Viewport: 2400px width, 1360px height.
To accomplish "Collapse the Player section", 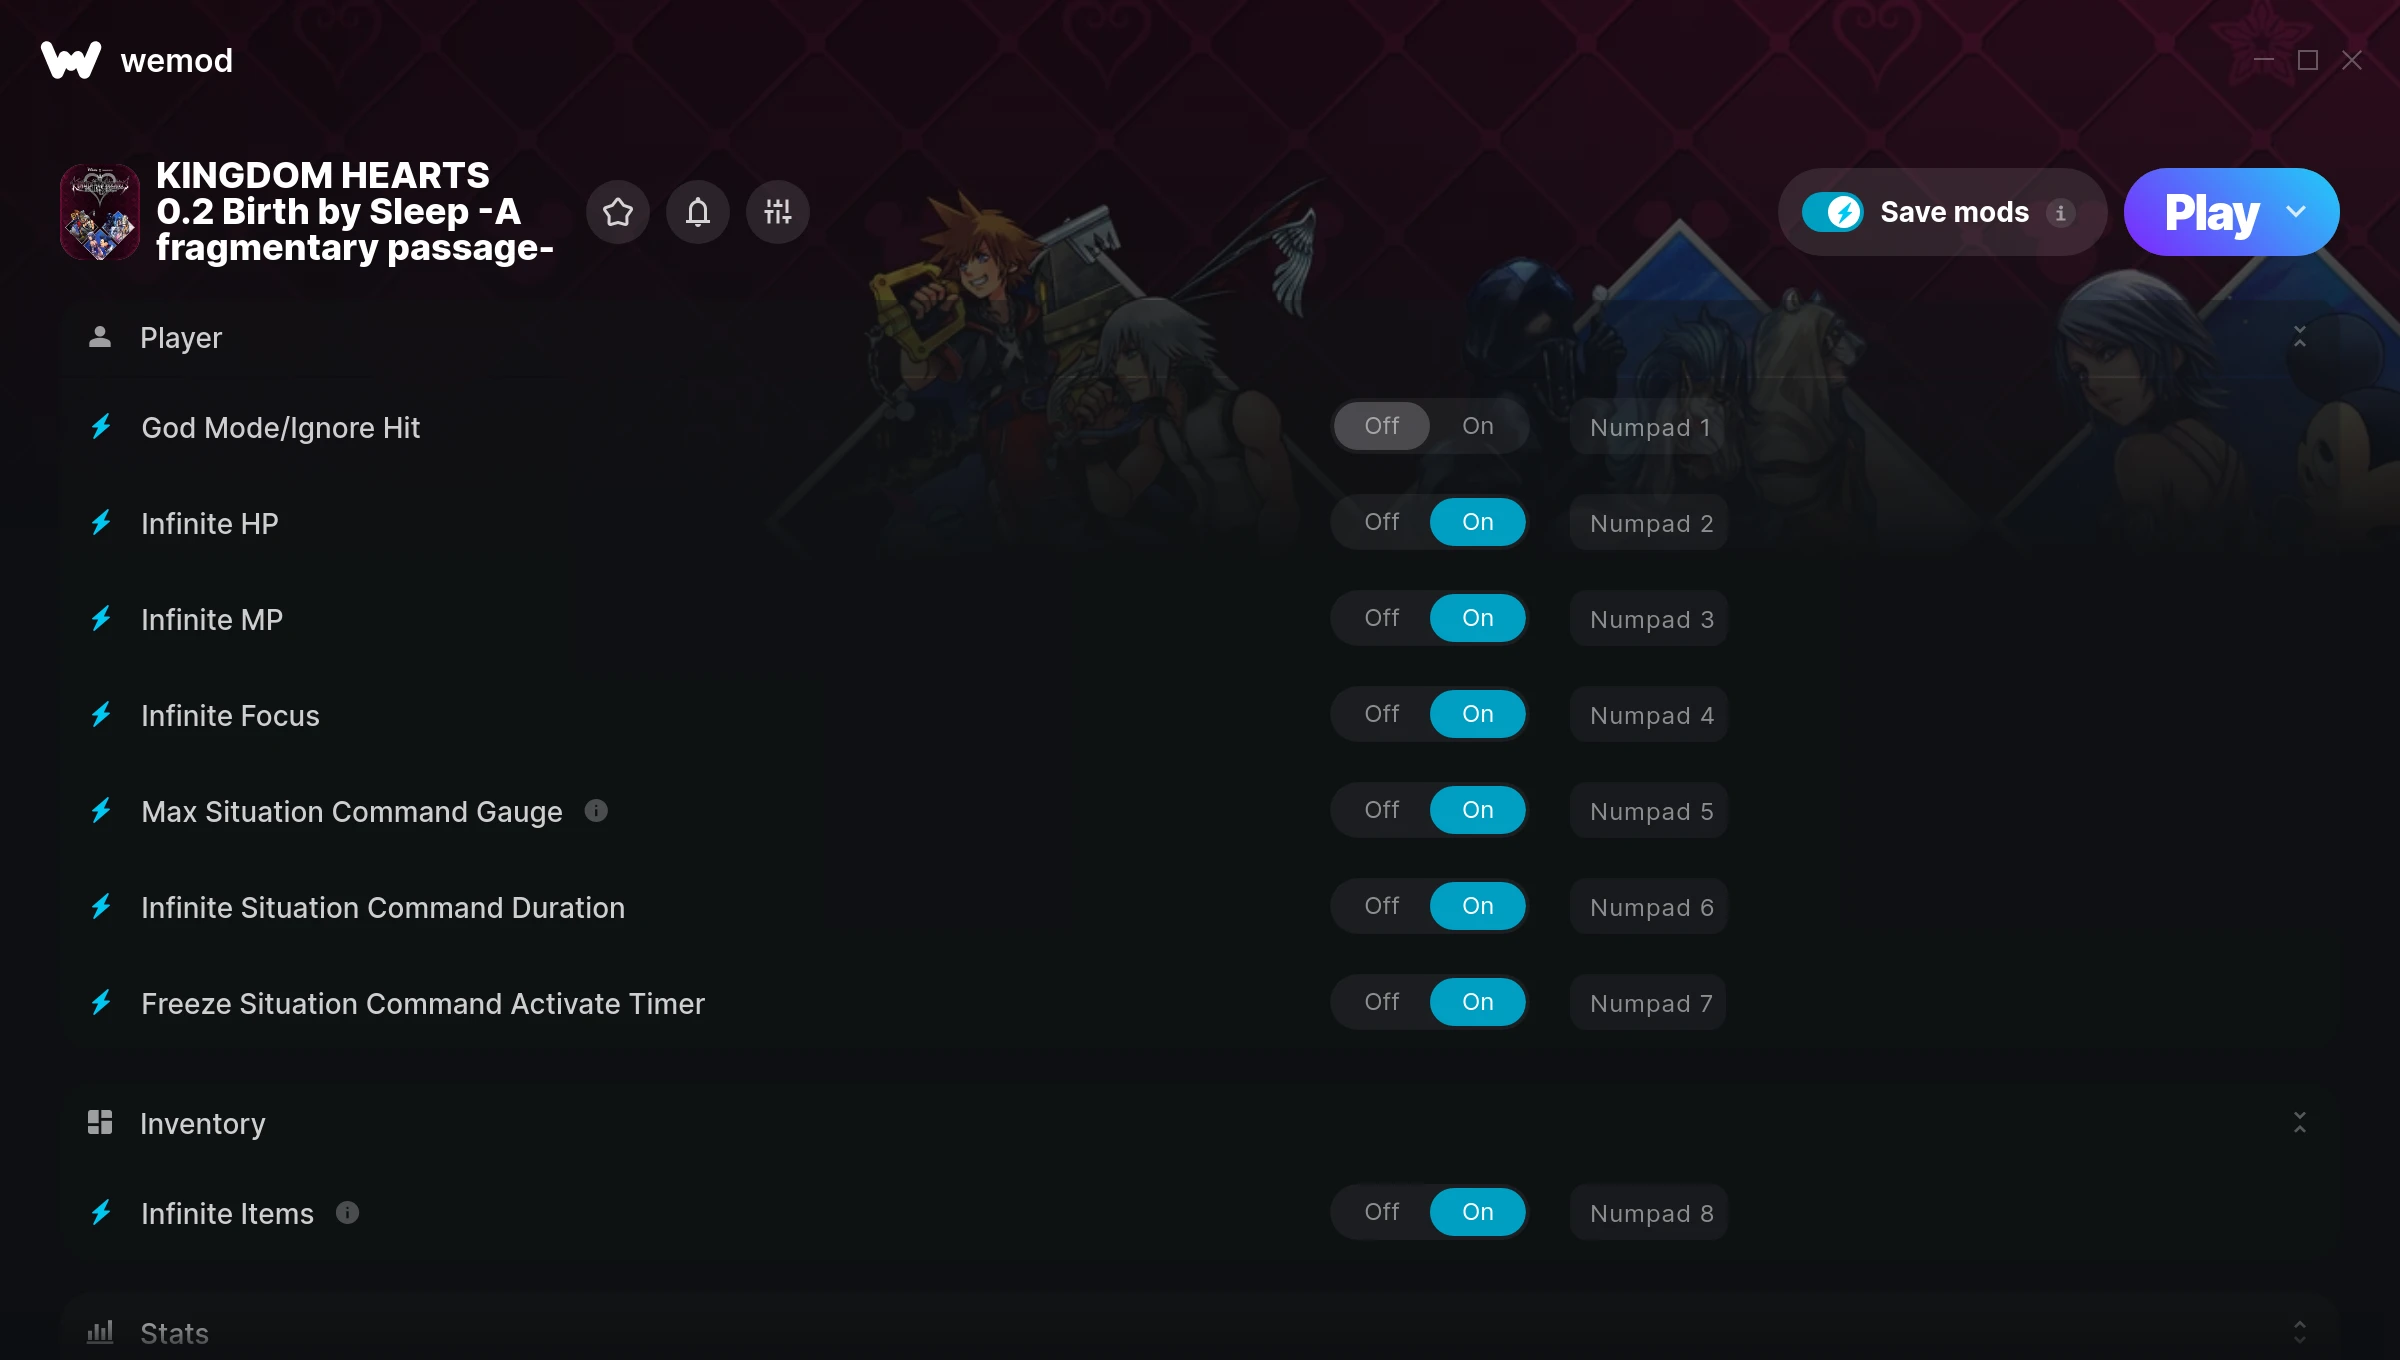I will tap(2300, 337).
